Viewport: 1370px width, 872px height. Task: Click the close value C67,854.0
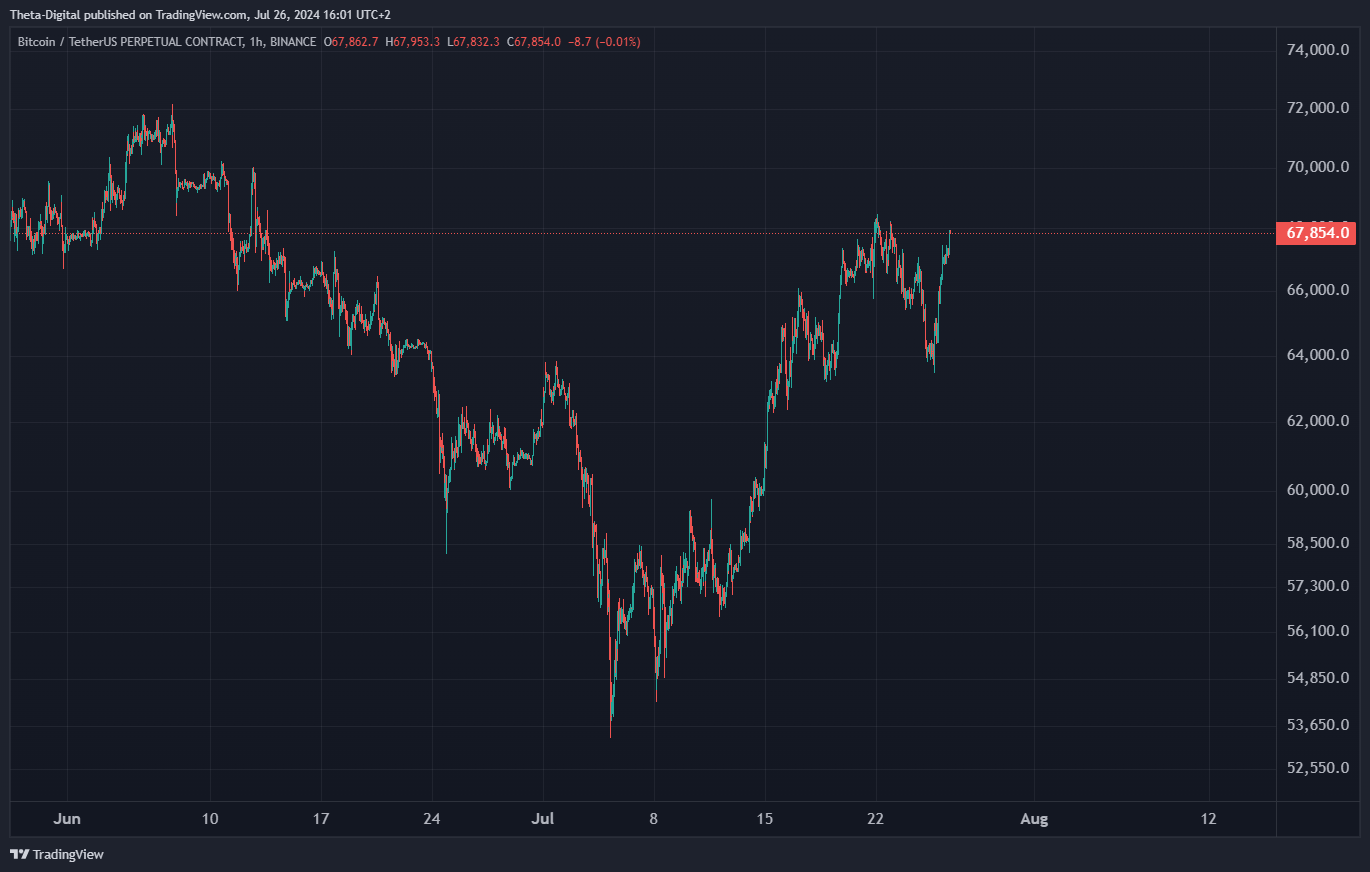(534, 42)
